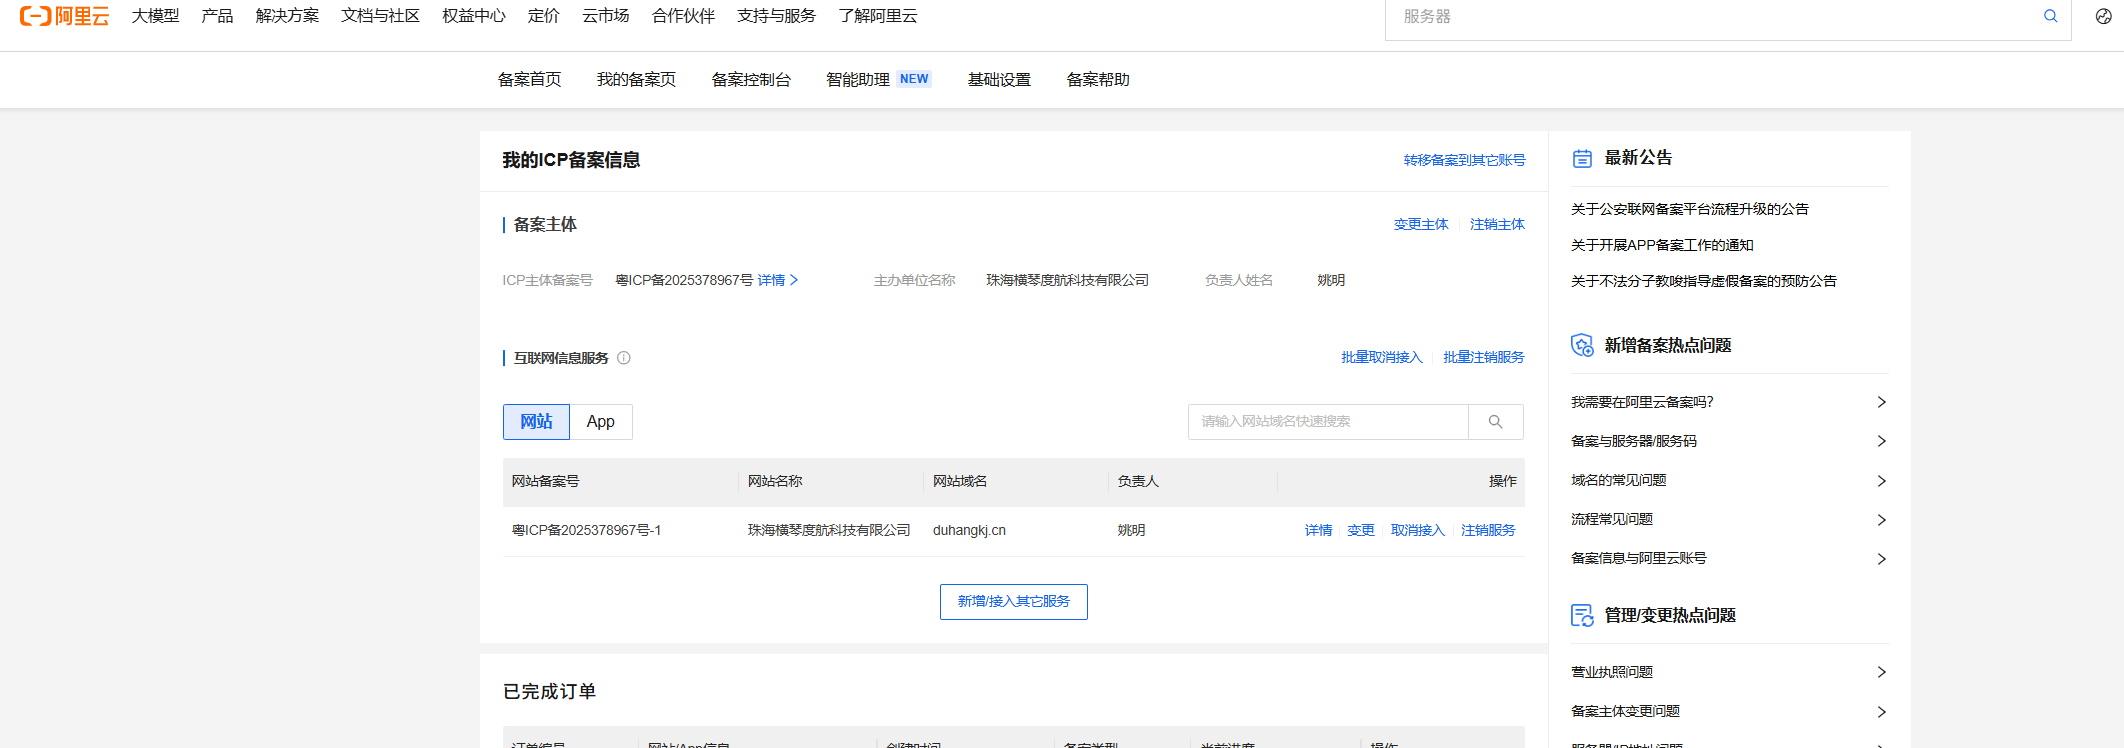Click the 网站域名 column header
The width and height of the screenshot is (2124, 748).
coord(960,482)
